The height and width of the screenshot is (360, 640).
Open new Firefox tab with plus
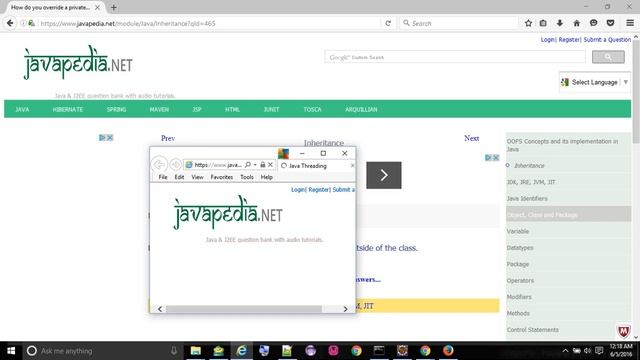tap(113, 7)
